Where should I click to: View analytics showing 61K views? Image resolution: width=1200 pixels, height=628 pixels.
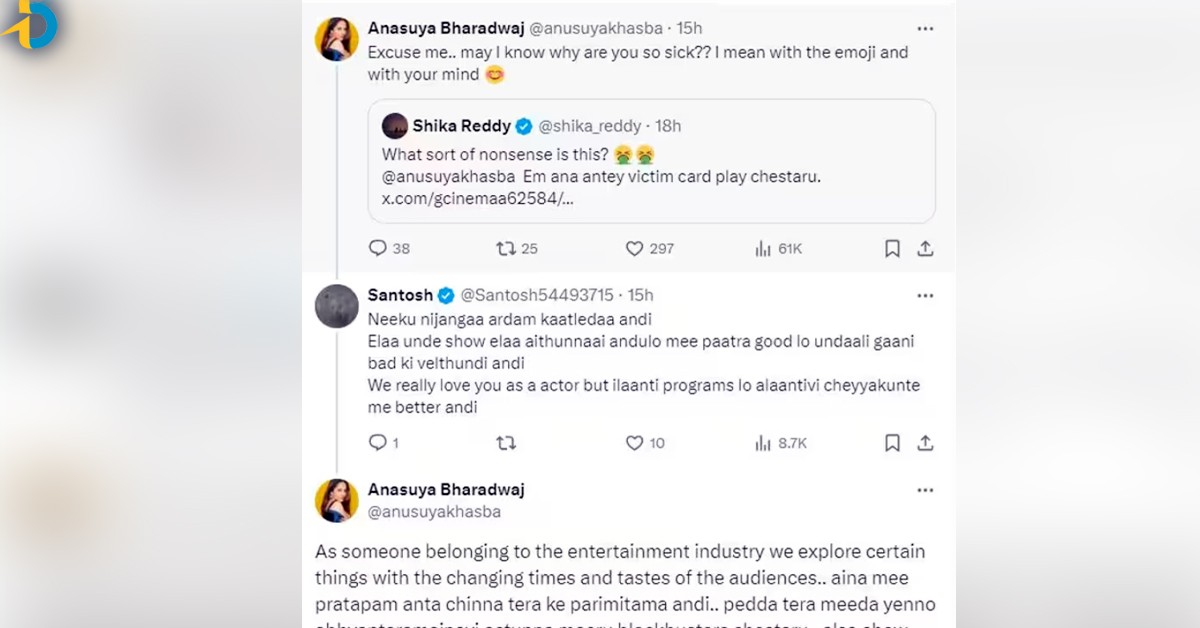tap(763, 248)
